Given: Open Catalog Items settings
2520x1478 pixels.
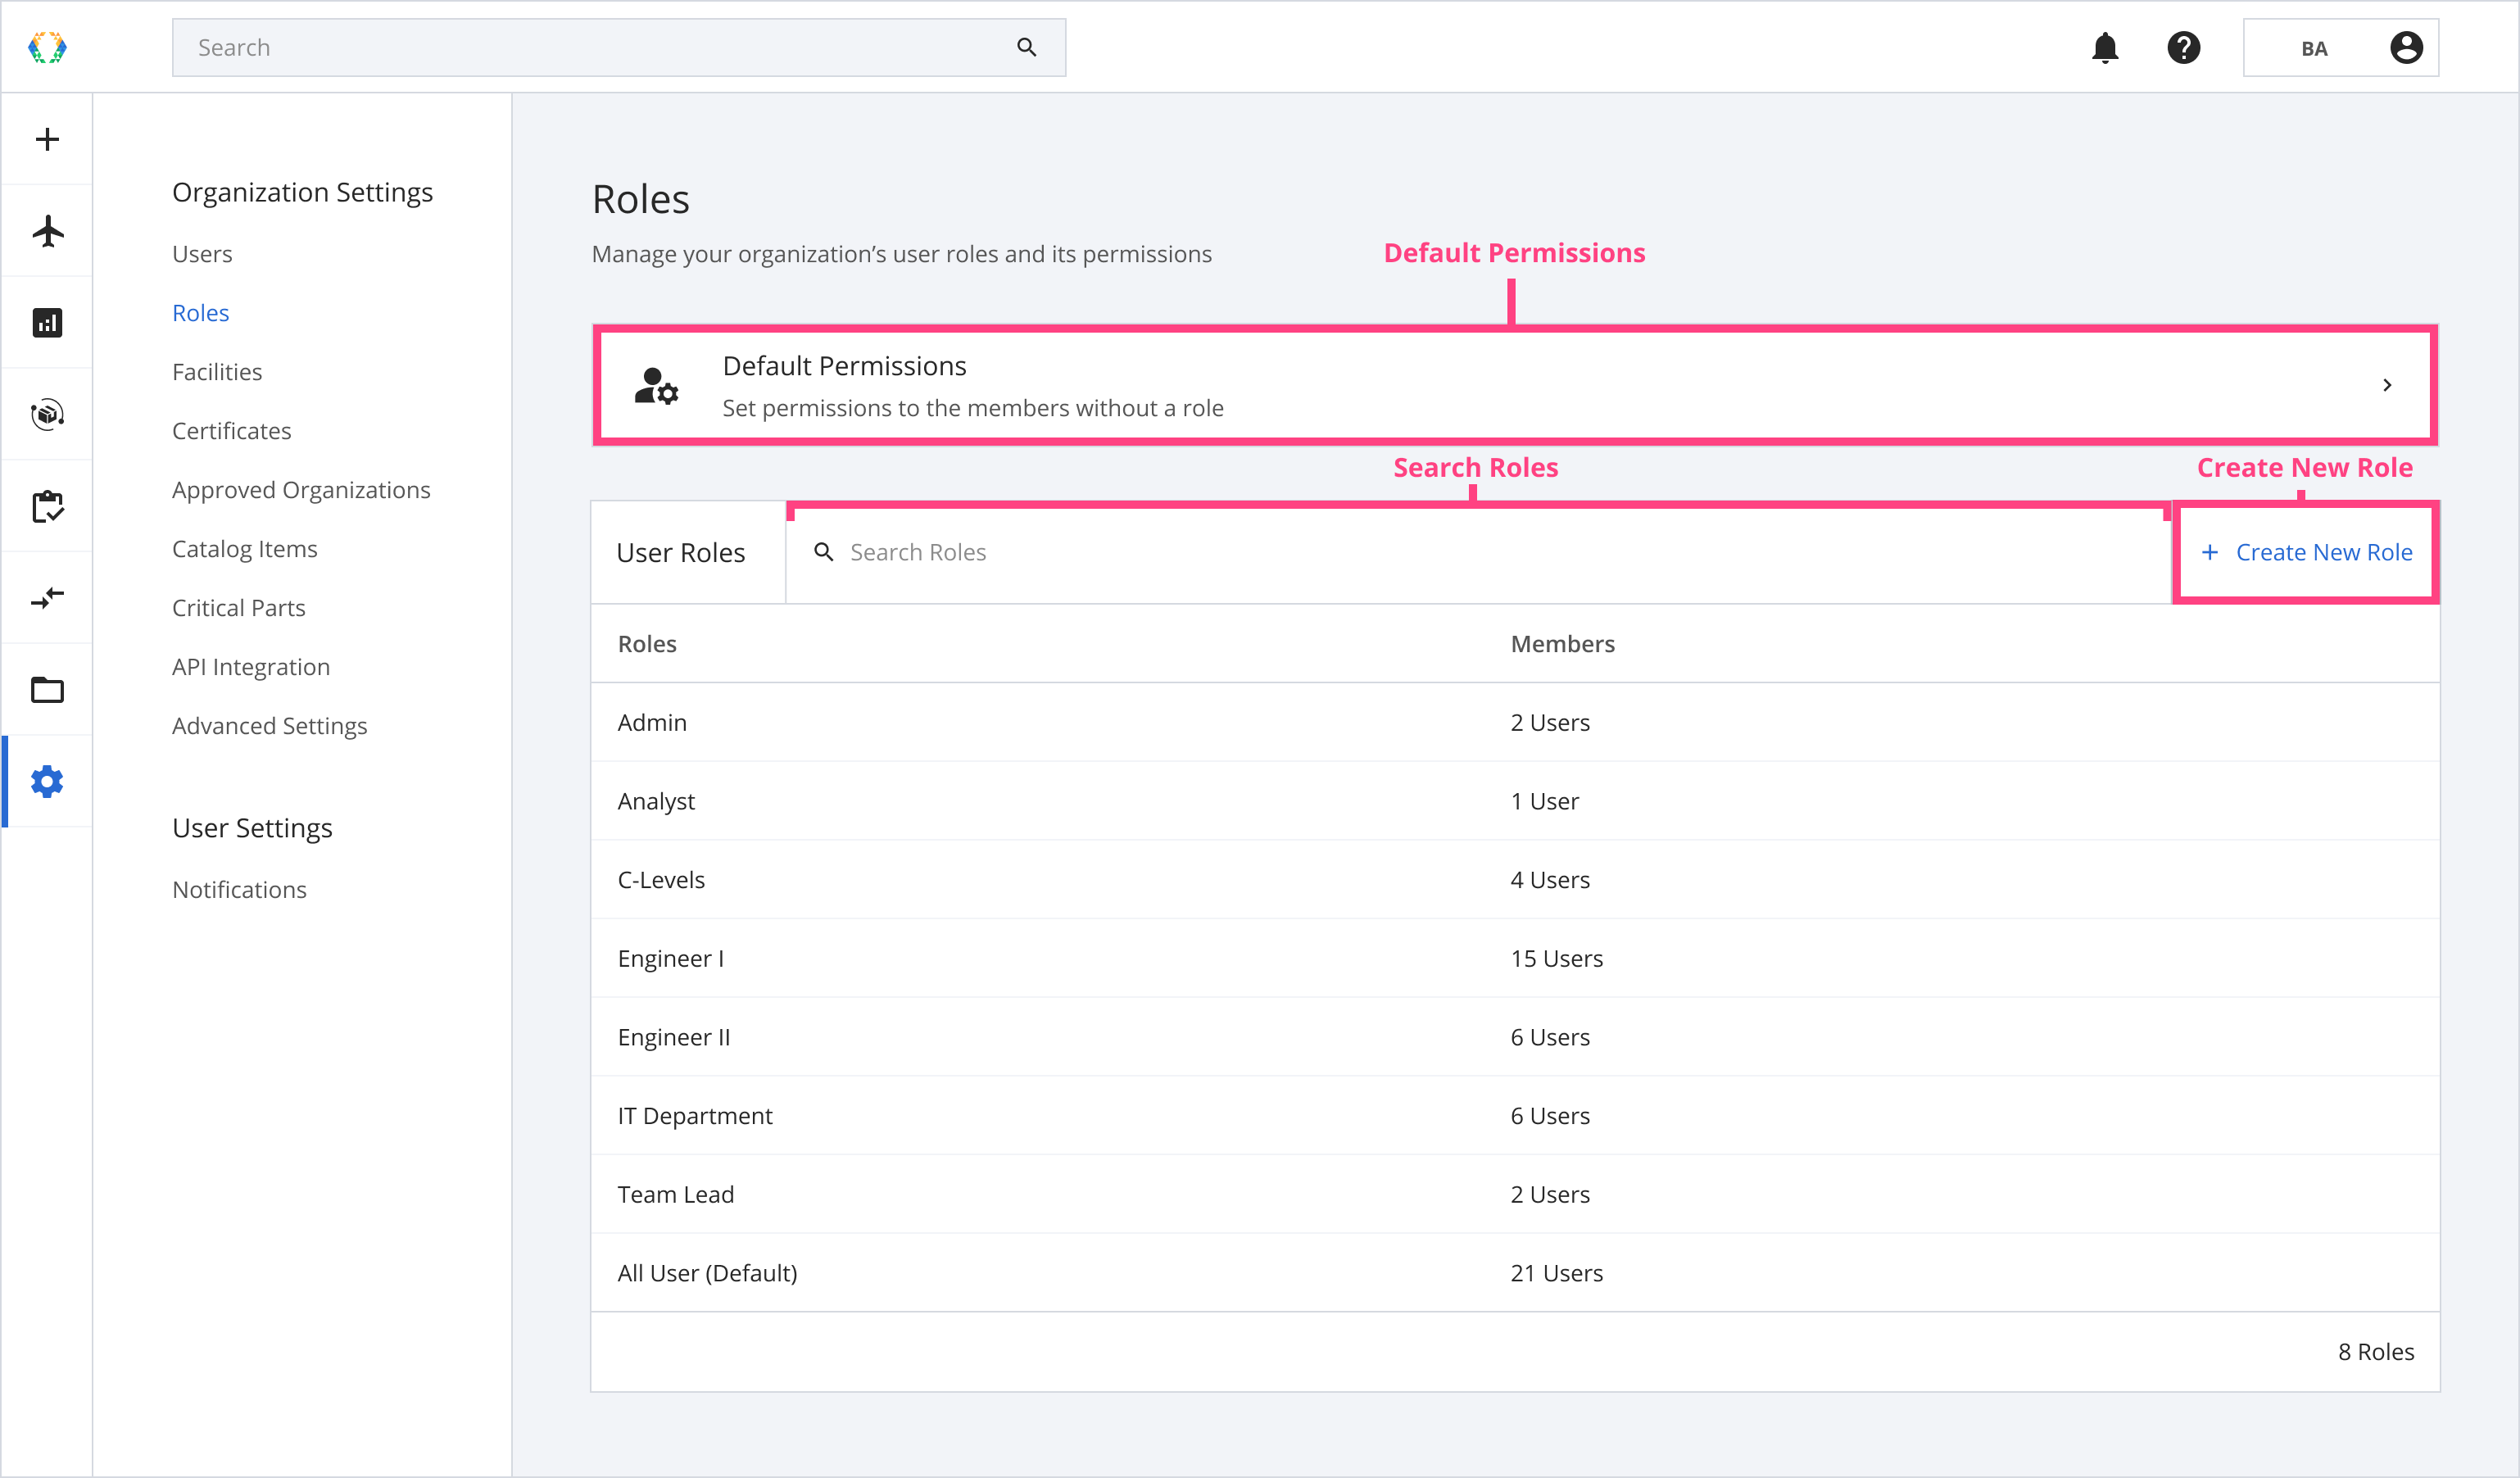Looking at the screenshot, I should [245, 549].
